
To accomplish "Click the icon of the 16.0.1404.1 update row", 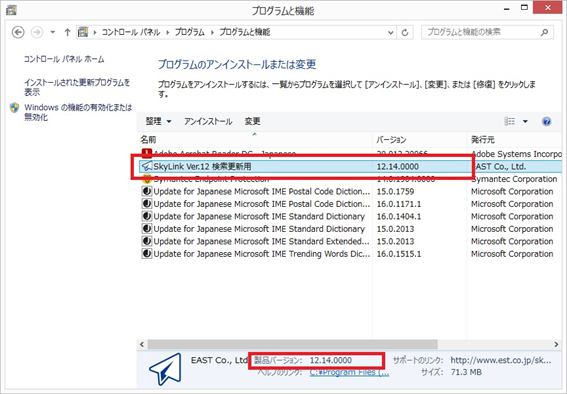I will coord(146,217).
